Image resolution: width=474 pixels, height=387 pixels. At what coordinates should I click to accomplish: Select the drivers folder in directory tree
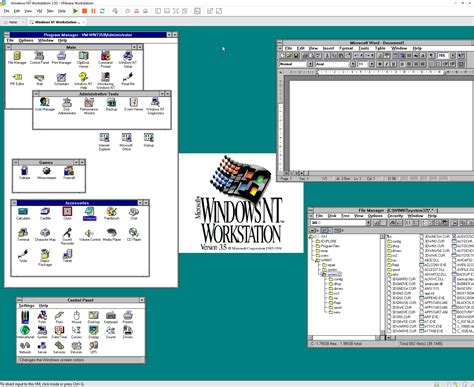point(336,288)
